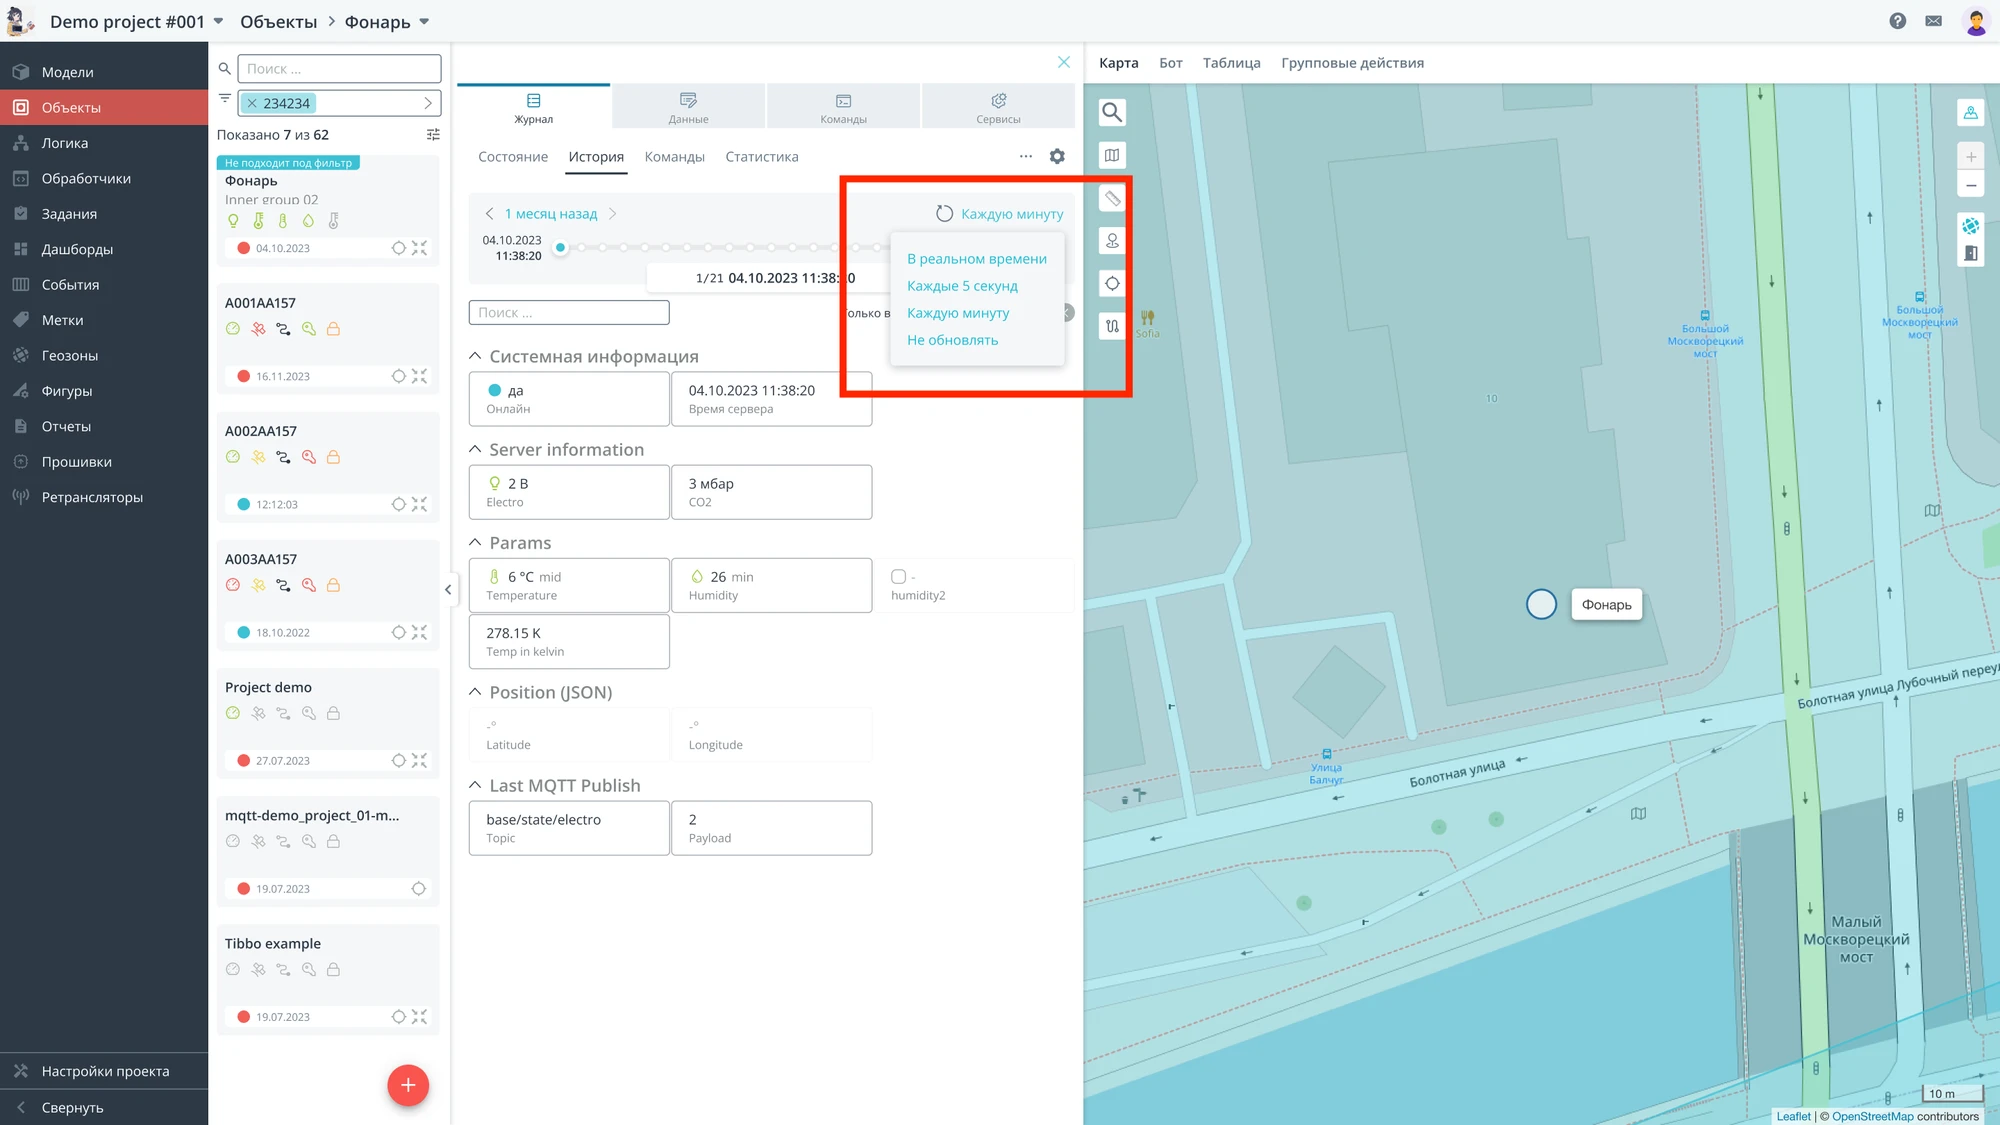Toggle the humidity2 checkbox

898,577
